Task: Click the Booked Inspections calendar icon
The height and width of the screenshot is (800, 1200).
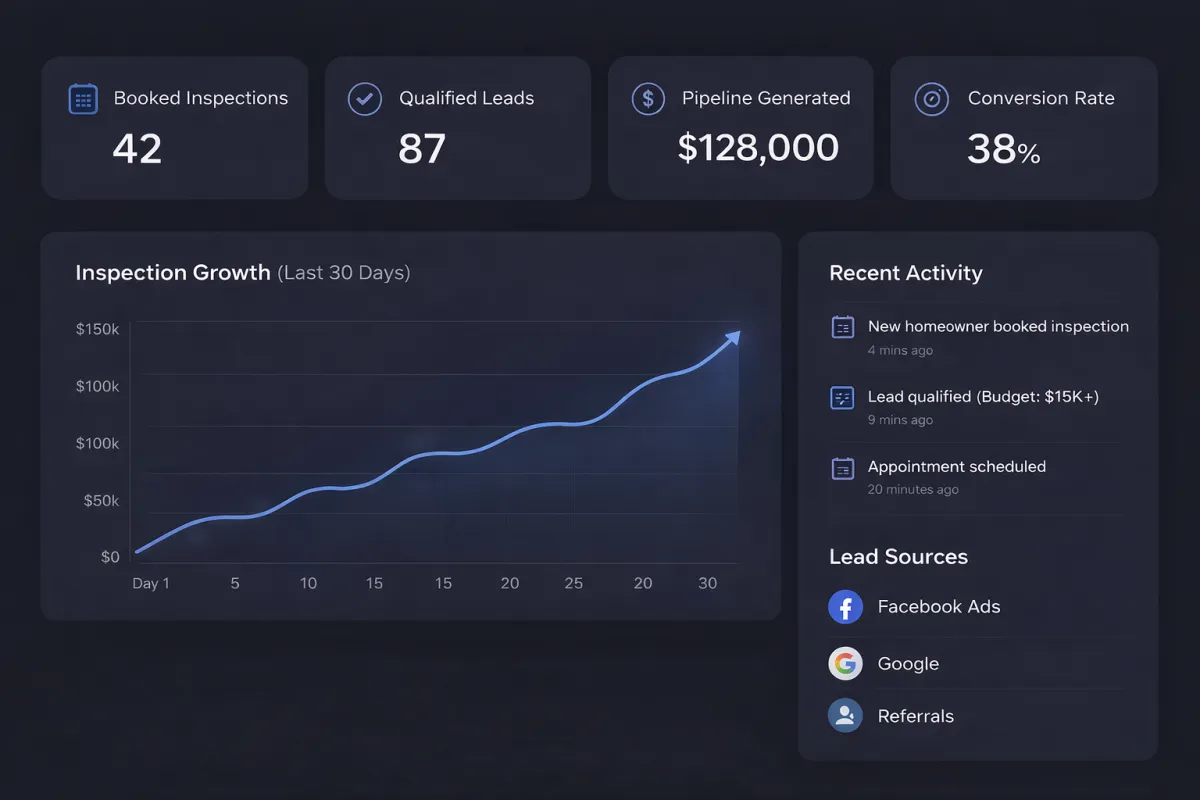Action: click(x=83, y=99)
